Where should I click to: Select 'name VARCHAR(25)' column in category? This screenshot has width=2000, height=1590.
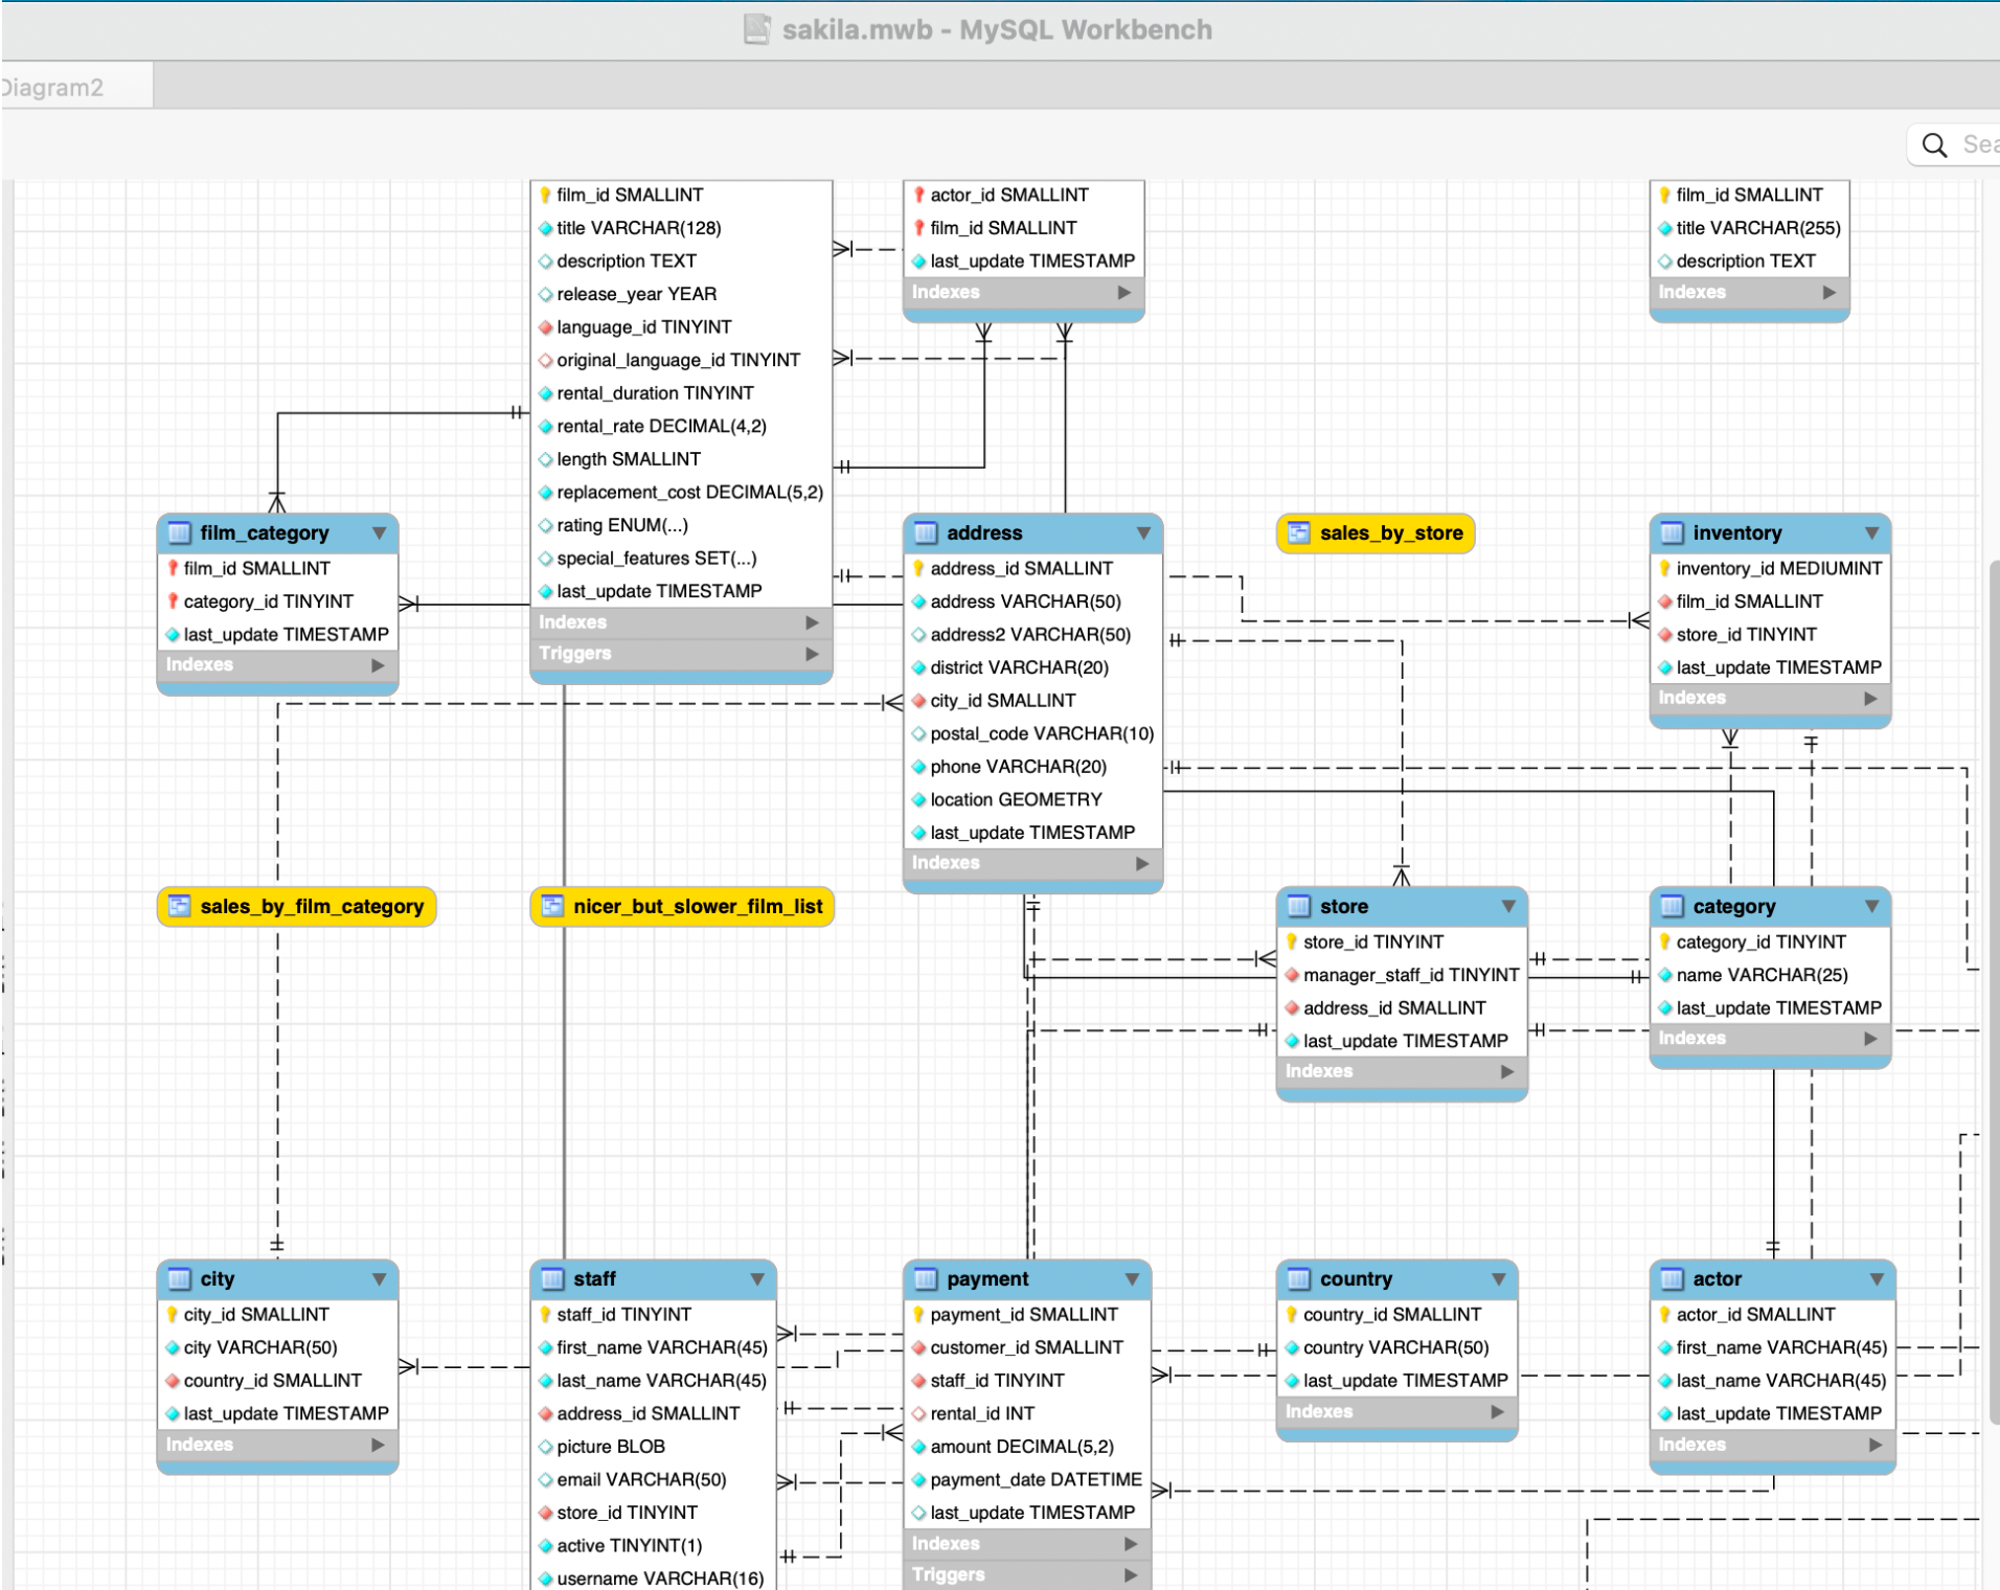(1770, 975)
